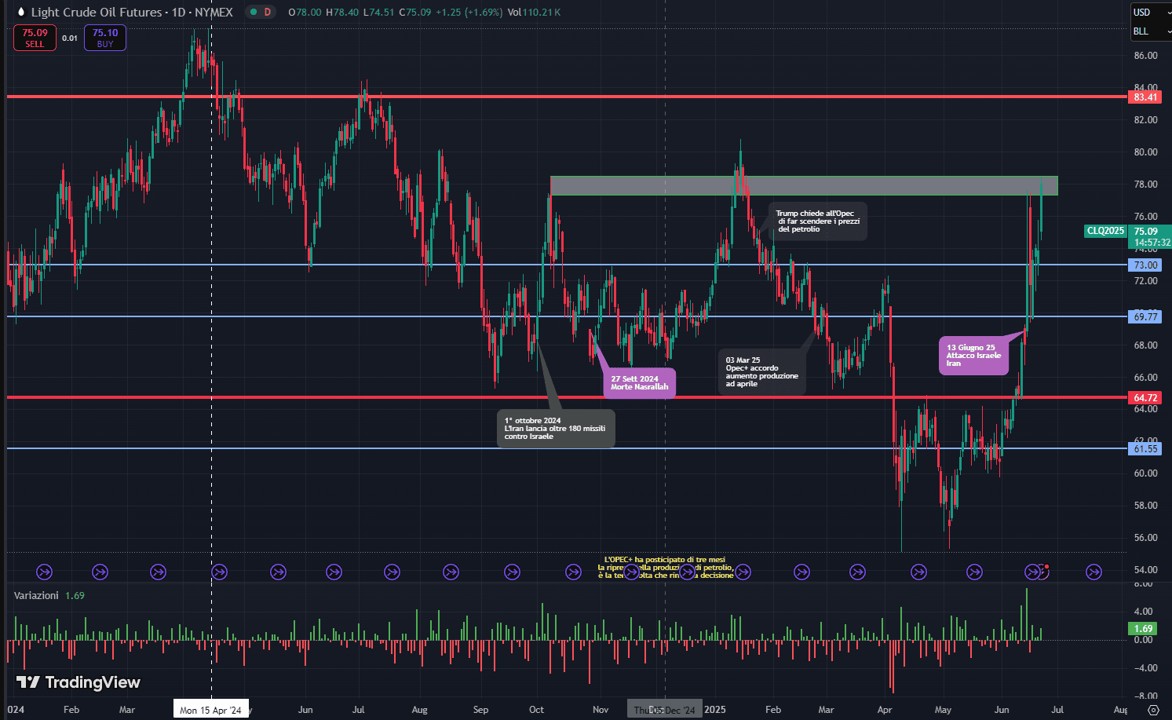Image resolution: width=1172 pixels, height=720 pixels.
Task: Click the oil drop symbol icon
Action: 19,12
